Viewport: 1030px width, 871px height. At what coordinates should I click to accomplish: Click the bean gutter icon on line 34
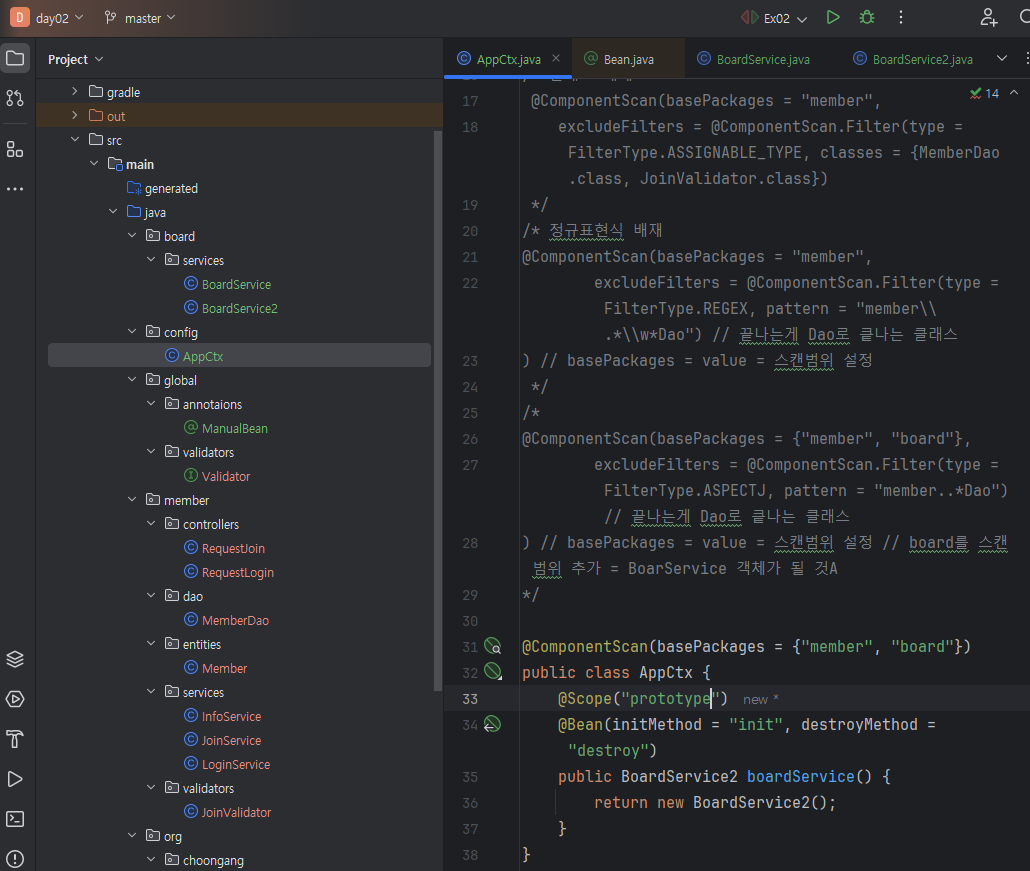(492, 724)
